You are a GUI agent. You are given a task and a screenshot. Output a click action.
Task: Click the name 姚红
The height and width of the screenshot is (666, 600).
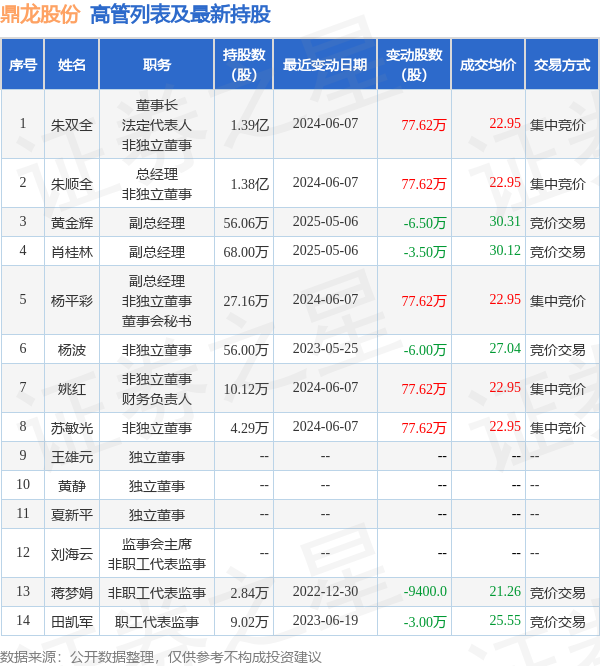pyautogui.click(x=72, y=389)
